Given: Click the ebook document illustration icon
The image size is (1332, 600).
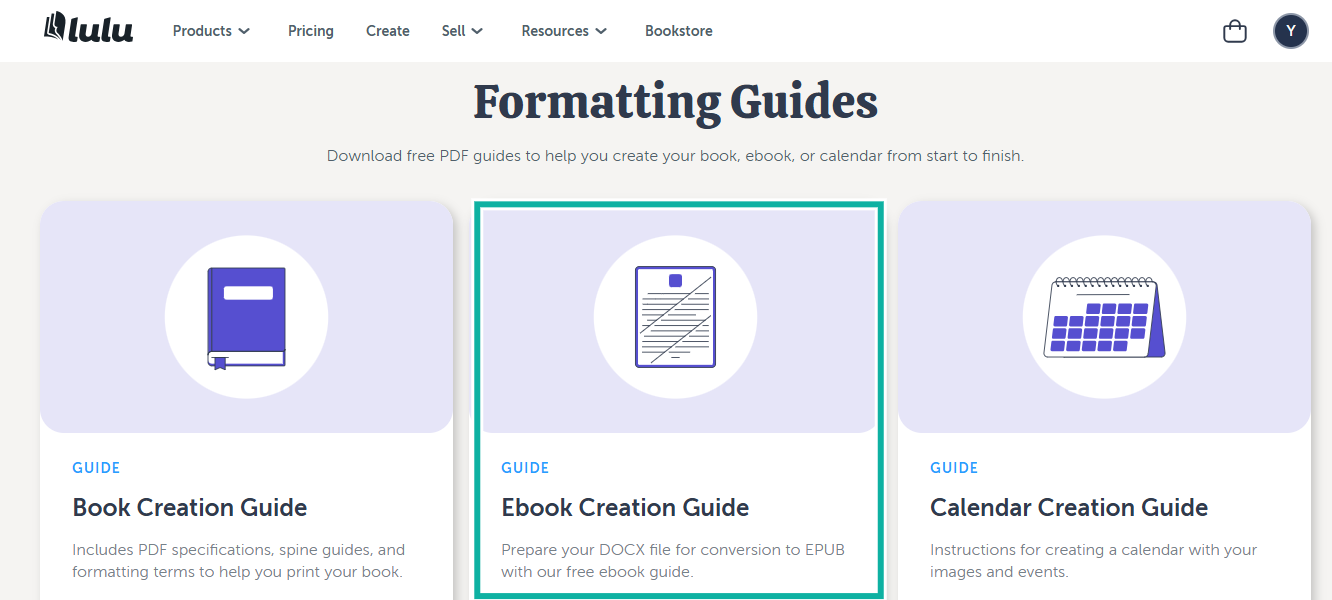Looking at the screenshot, I should tap(676, 317).
